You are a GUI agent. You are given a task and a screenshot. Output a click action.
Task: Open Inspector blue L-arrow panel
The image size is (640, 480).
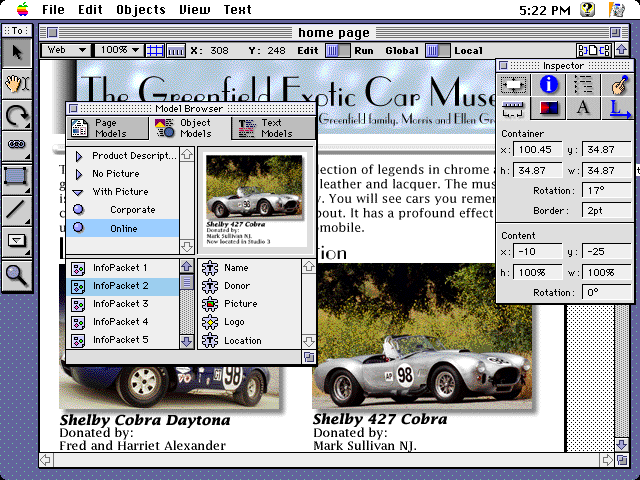click(x=618, y=109)
